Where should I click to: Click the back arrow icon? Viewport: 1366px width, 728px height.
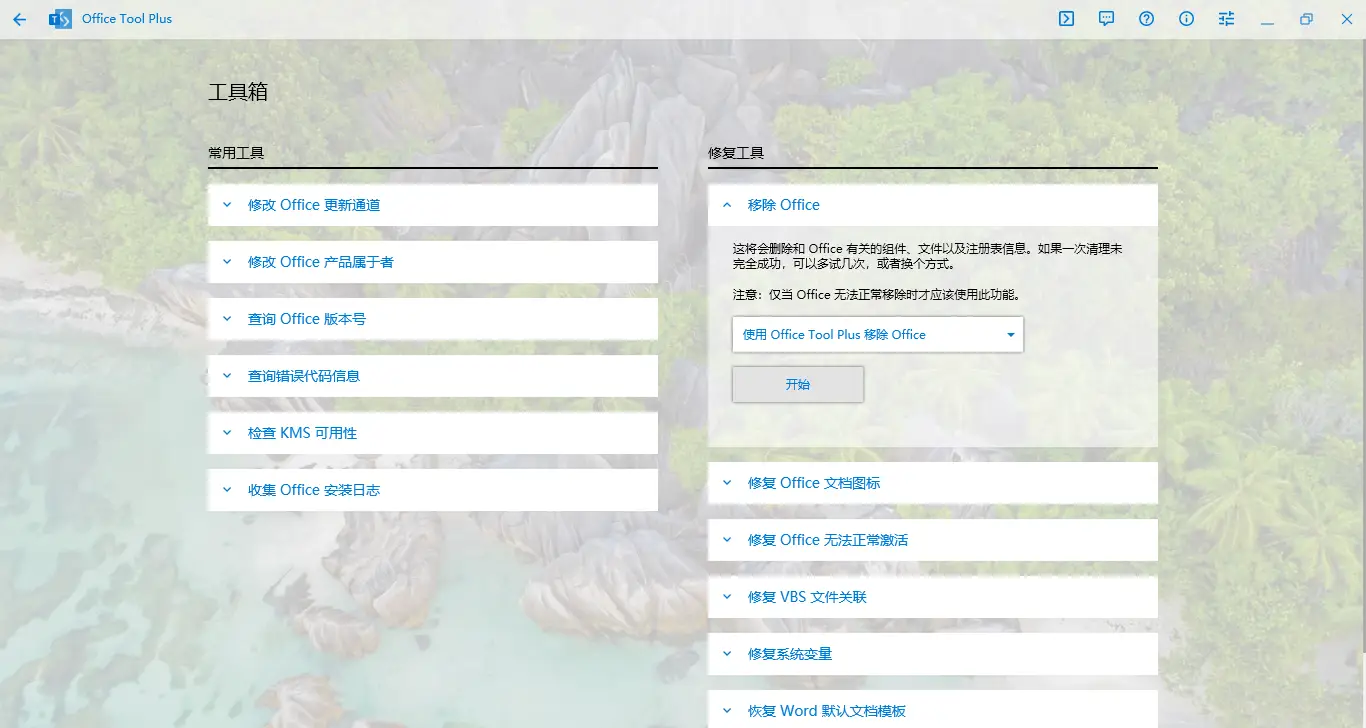20,19
